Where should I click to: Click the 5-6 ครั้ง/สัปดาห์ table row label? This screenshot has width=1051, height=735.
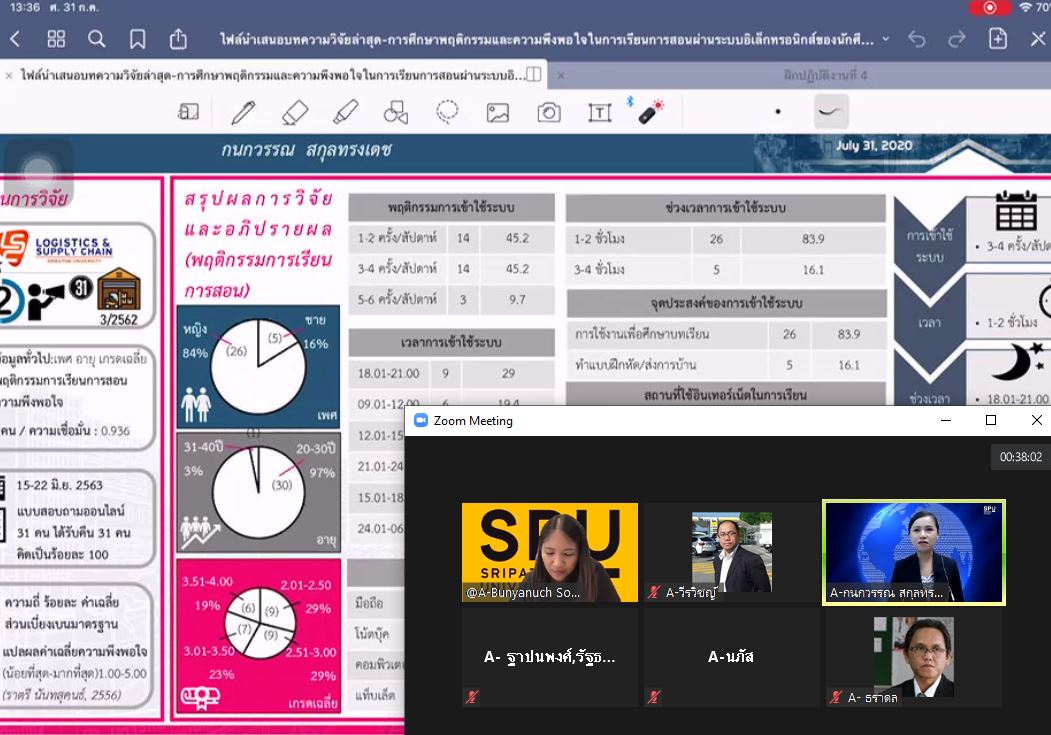pyautogui.click(x=397, y=299)
